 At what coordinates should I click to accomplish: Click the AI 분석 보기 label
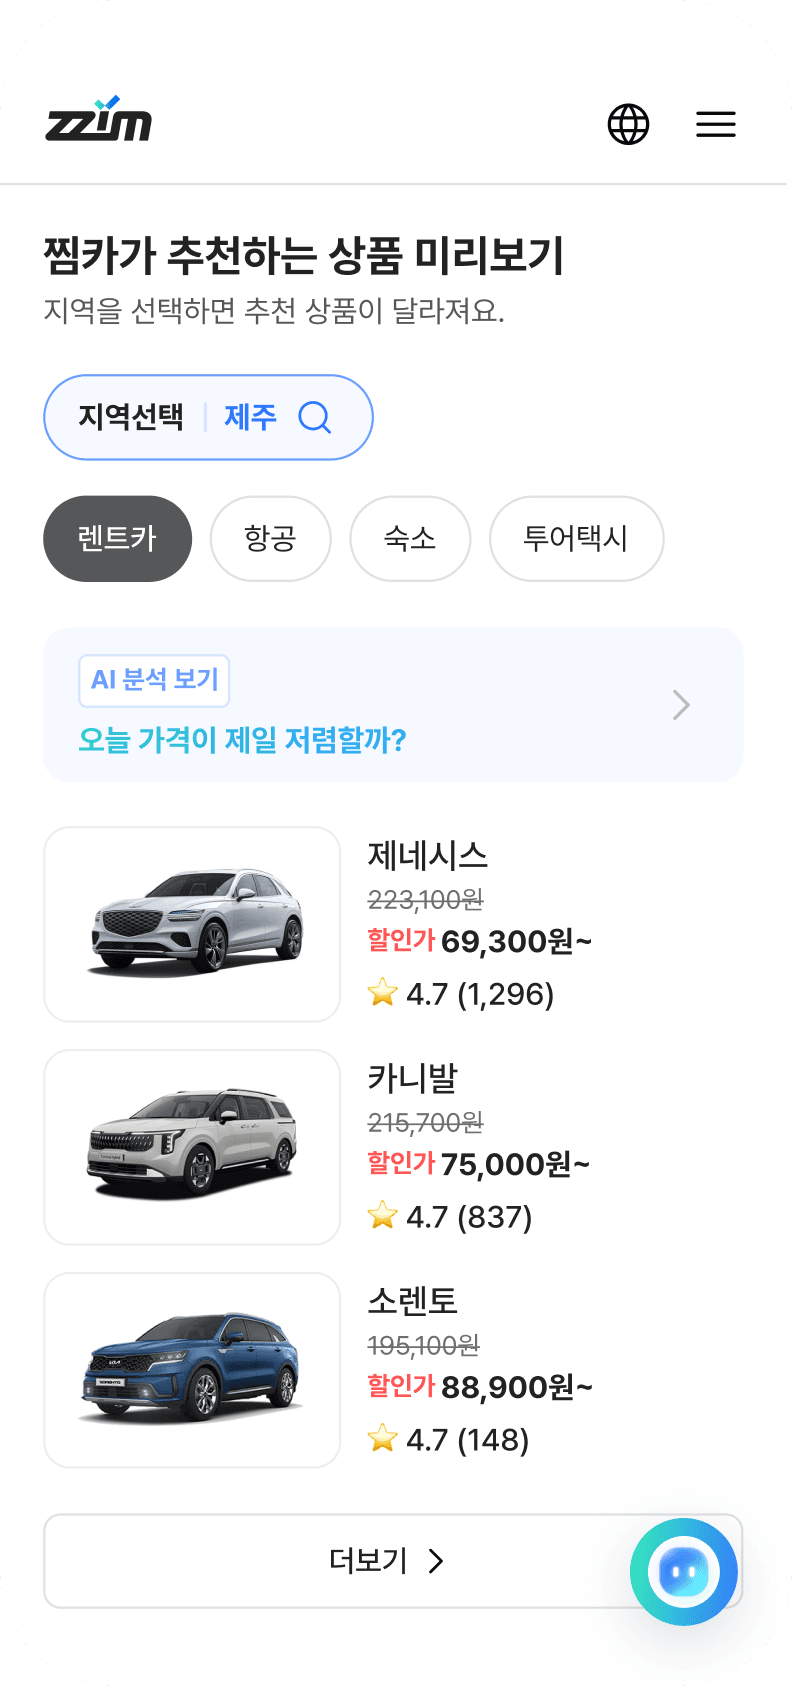tap(155, 680)
